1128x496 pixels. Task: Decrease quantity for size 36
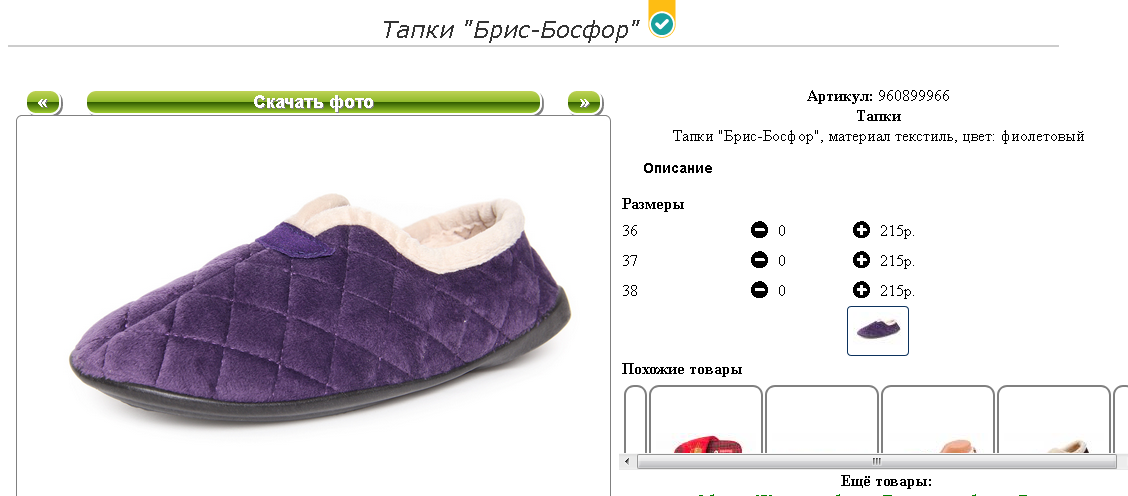click(x=759, y=230)
